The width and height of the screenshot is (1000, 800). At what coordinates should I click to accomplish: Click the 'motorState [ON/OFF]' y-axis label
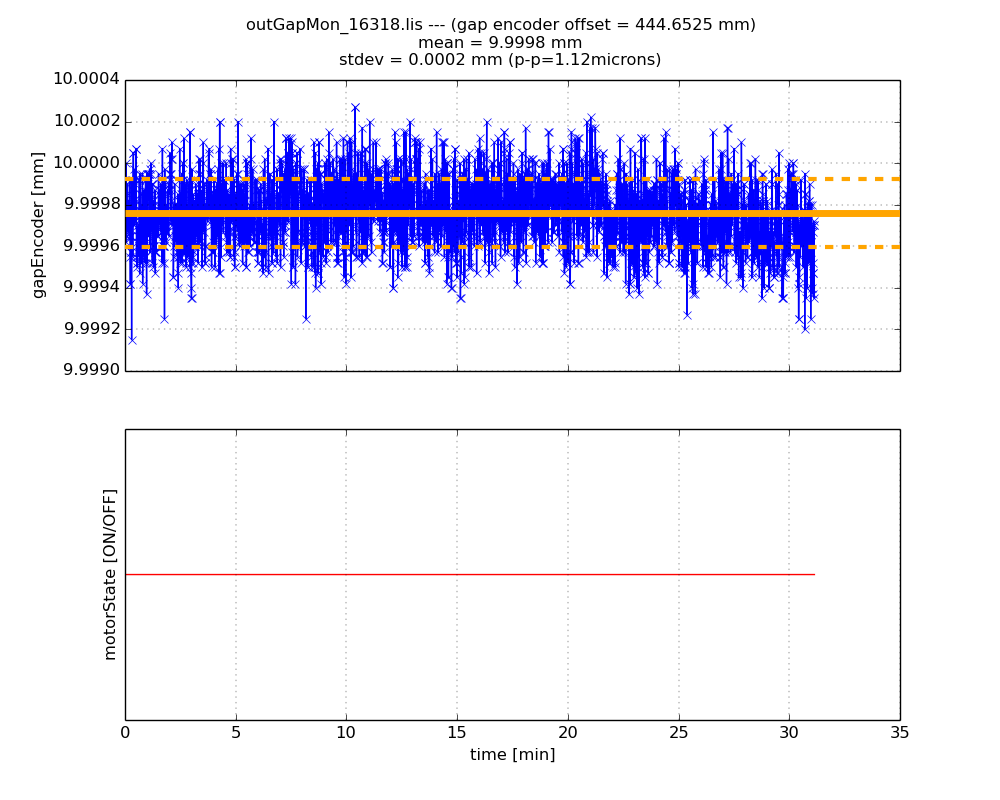[x=110, y=574]
